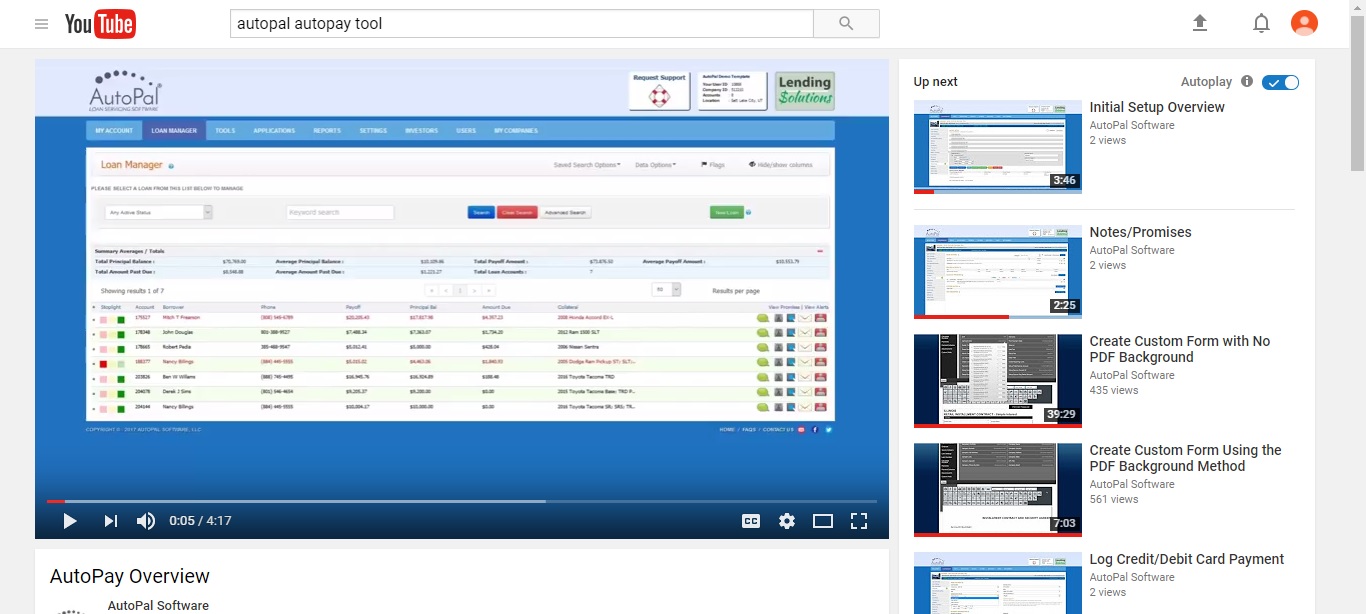Skip to the next video
Viewport: 1366px width, 614px height.
coord(110,521)
